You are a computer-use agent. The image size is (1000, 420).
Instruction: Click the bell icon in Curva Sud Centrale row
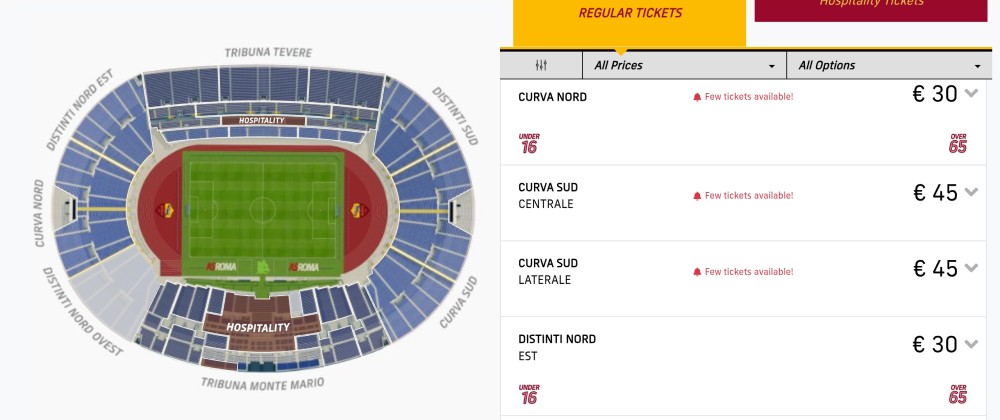(697, 196)
